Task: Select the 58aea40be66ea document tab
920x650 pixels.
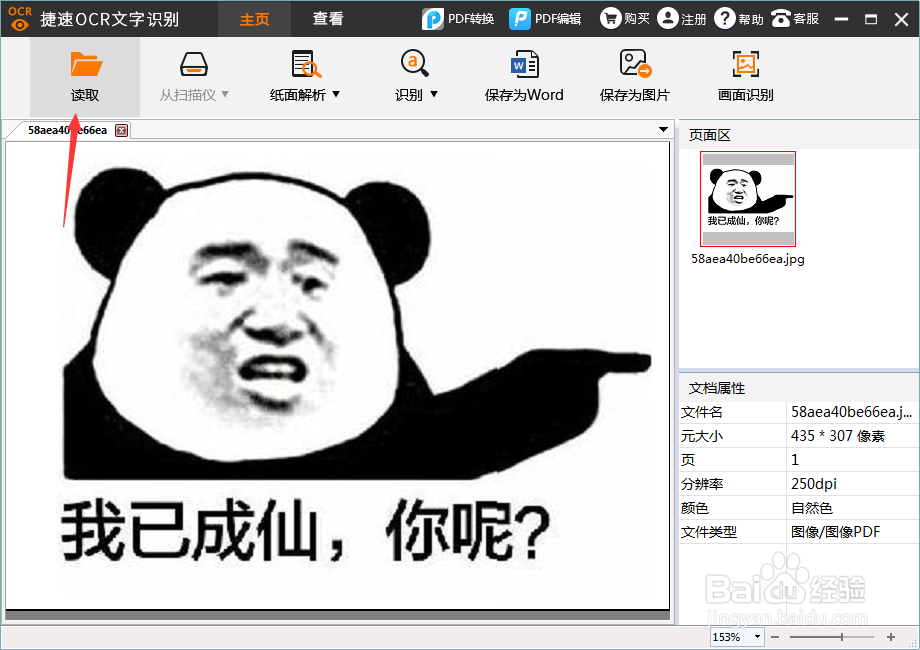Action: click(67, 130)
